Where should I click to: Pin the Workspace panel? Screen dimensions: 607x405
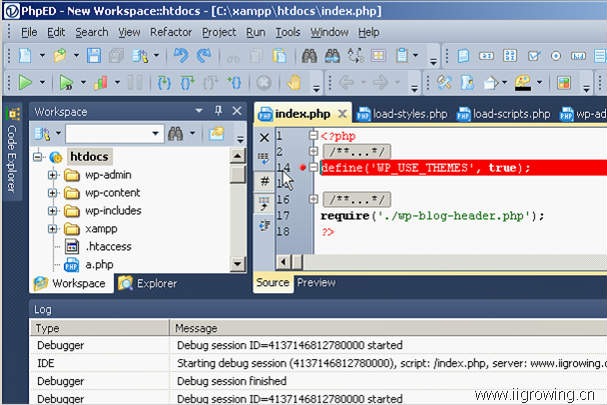pos(218,111)
